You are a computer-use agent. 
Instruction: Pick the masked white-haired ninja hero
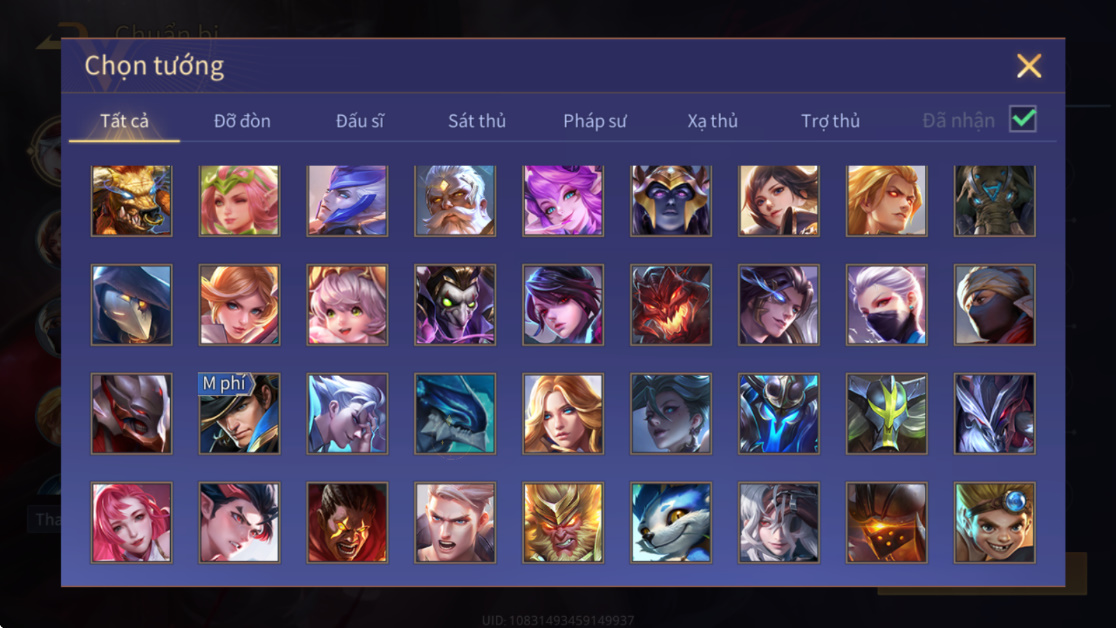pos(886,305)
